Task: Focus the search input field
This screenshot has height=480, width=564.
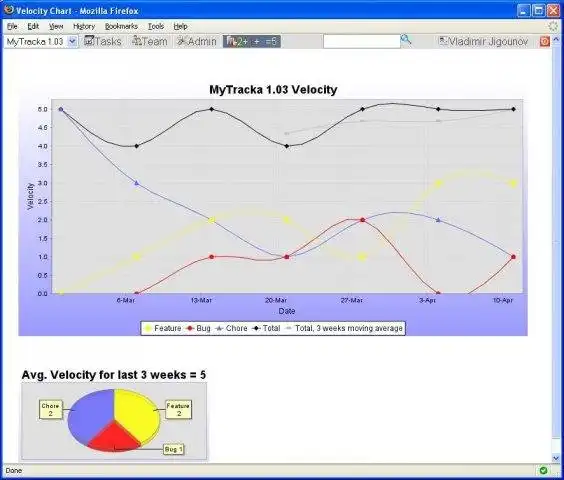Action: (x=361, y=41)
